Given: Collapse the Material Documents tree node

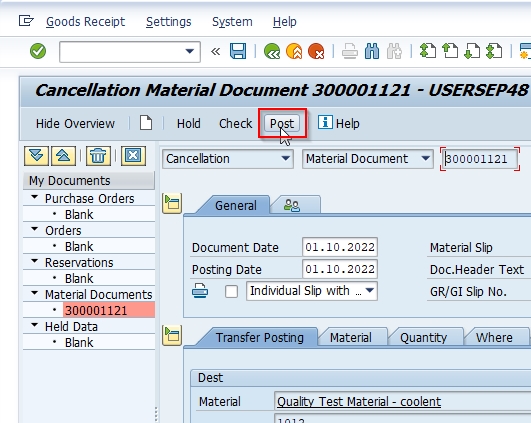Looking at the screenshot, I should click(x=35, y=293).
